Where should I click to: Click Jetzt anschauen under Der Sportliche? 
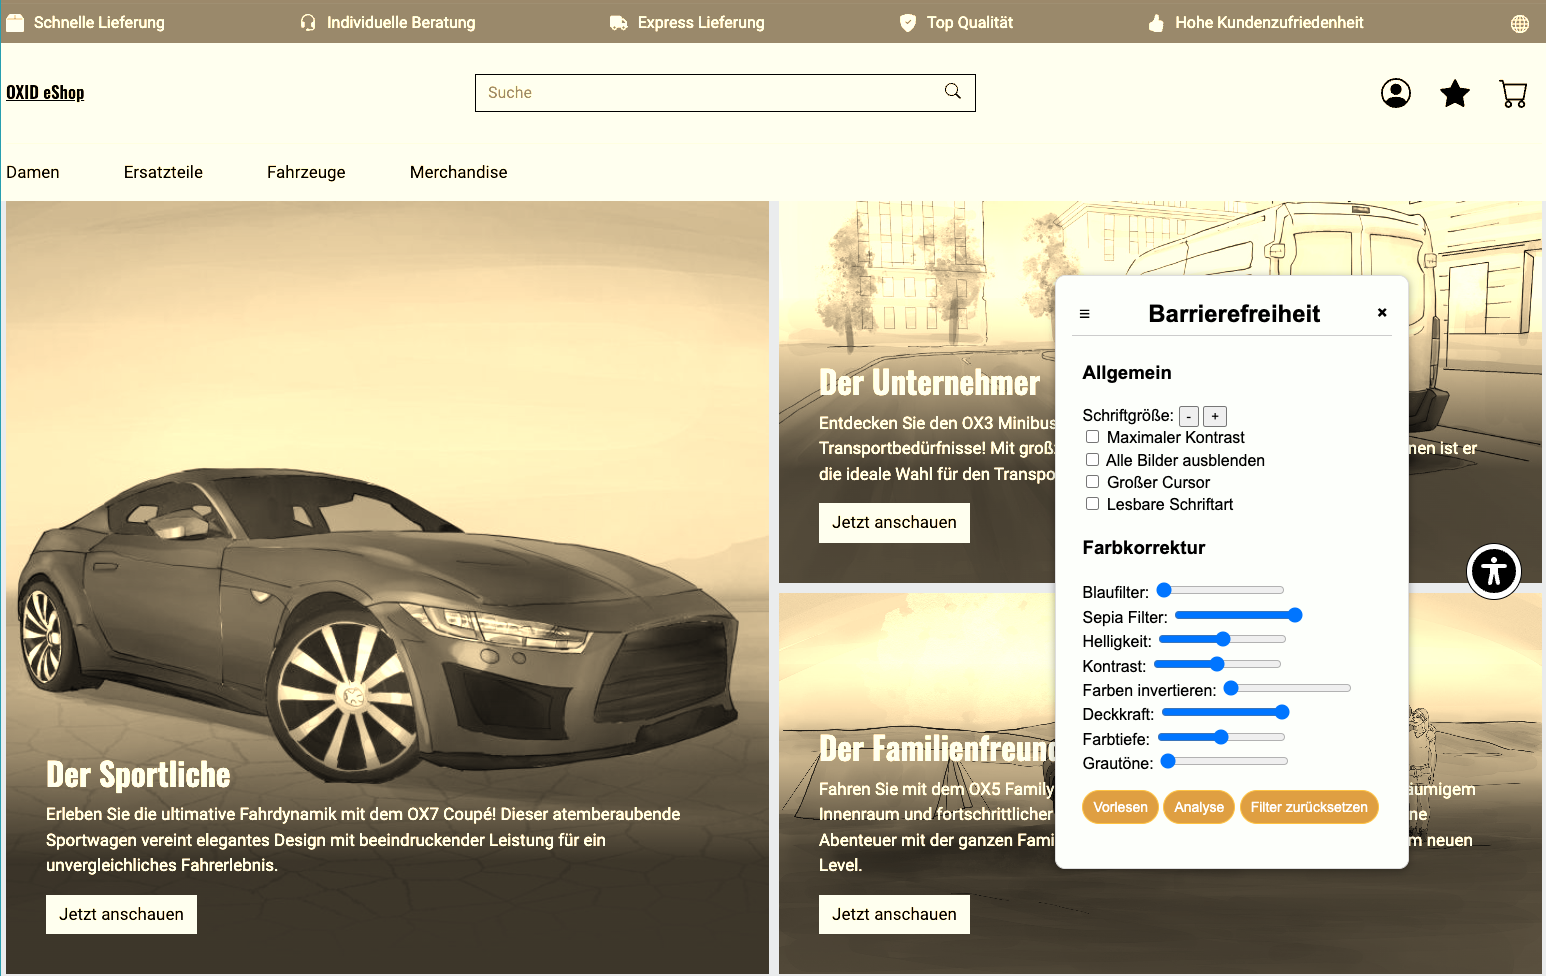[x=121, y=914]
